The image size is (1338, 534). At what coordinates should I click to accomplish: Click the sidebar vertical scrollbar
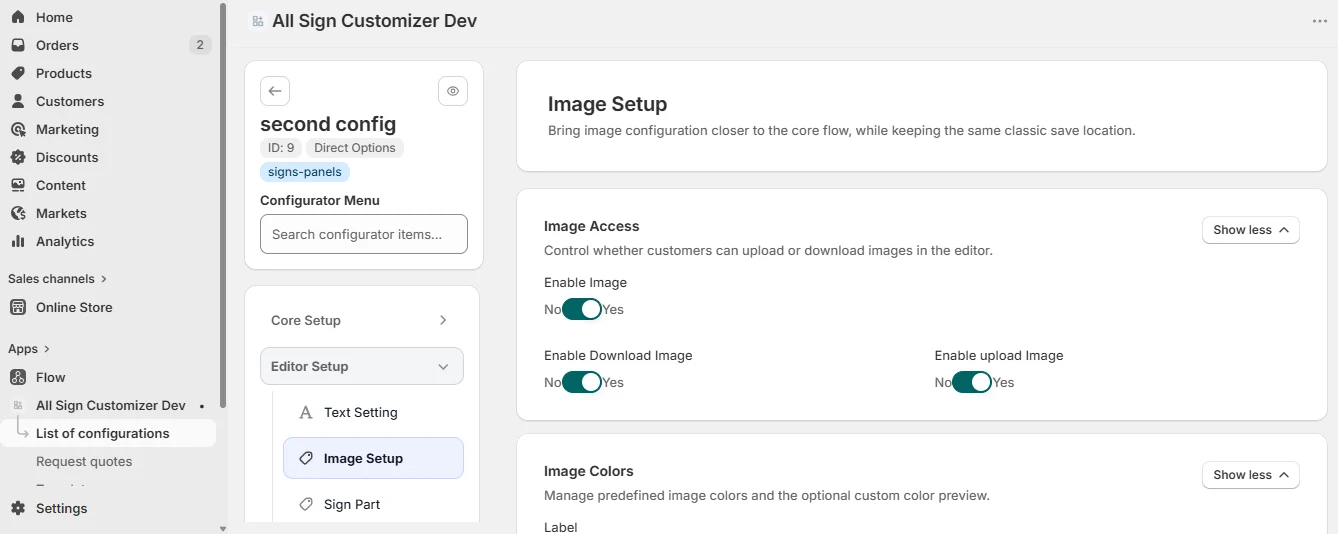pyautogui.click(x=222, y=205)
